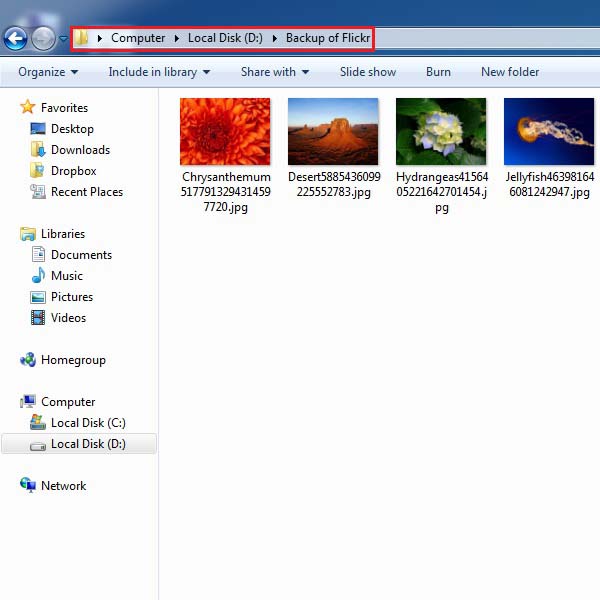Open Dropbox from Favorites
The height and width of the screenshot is (600, 600).
coord(73,171)
